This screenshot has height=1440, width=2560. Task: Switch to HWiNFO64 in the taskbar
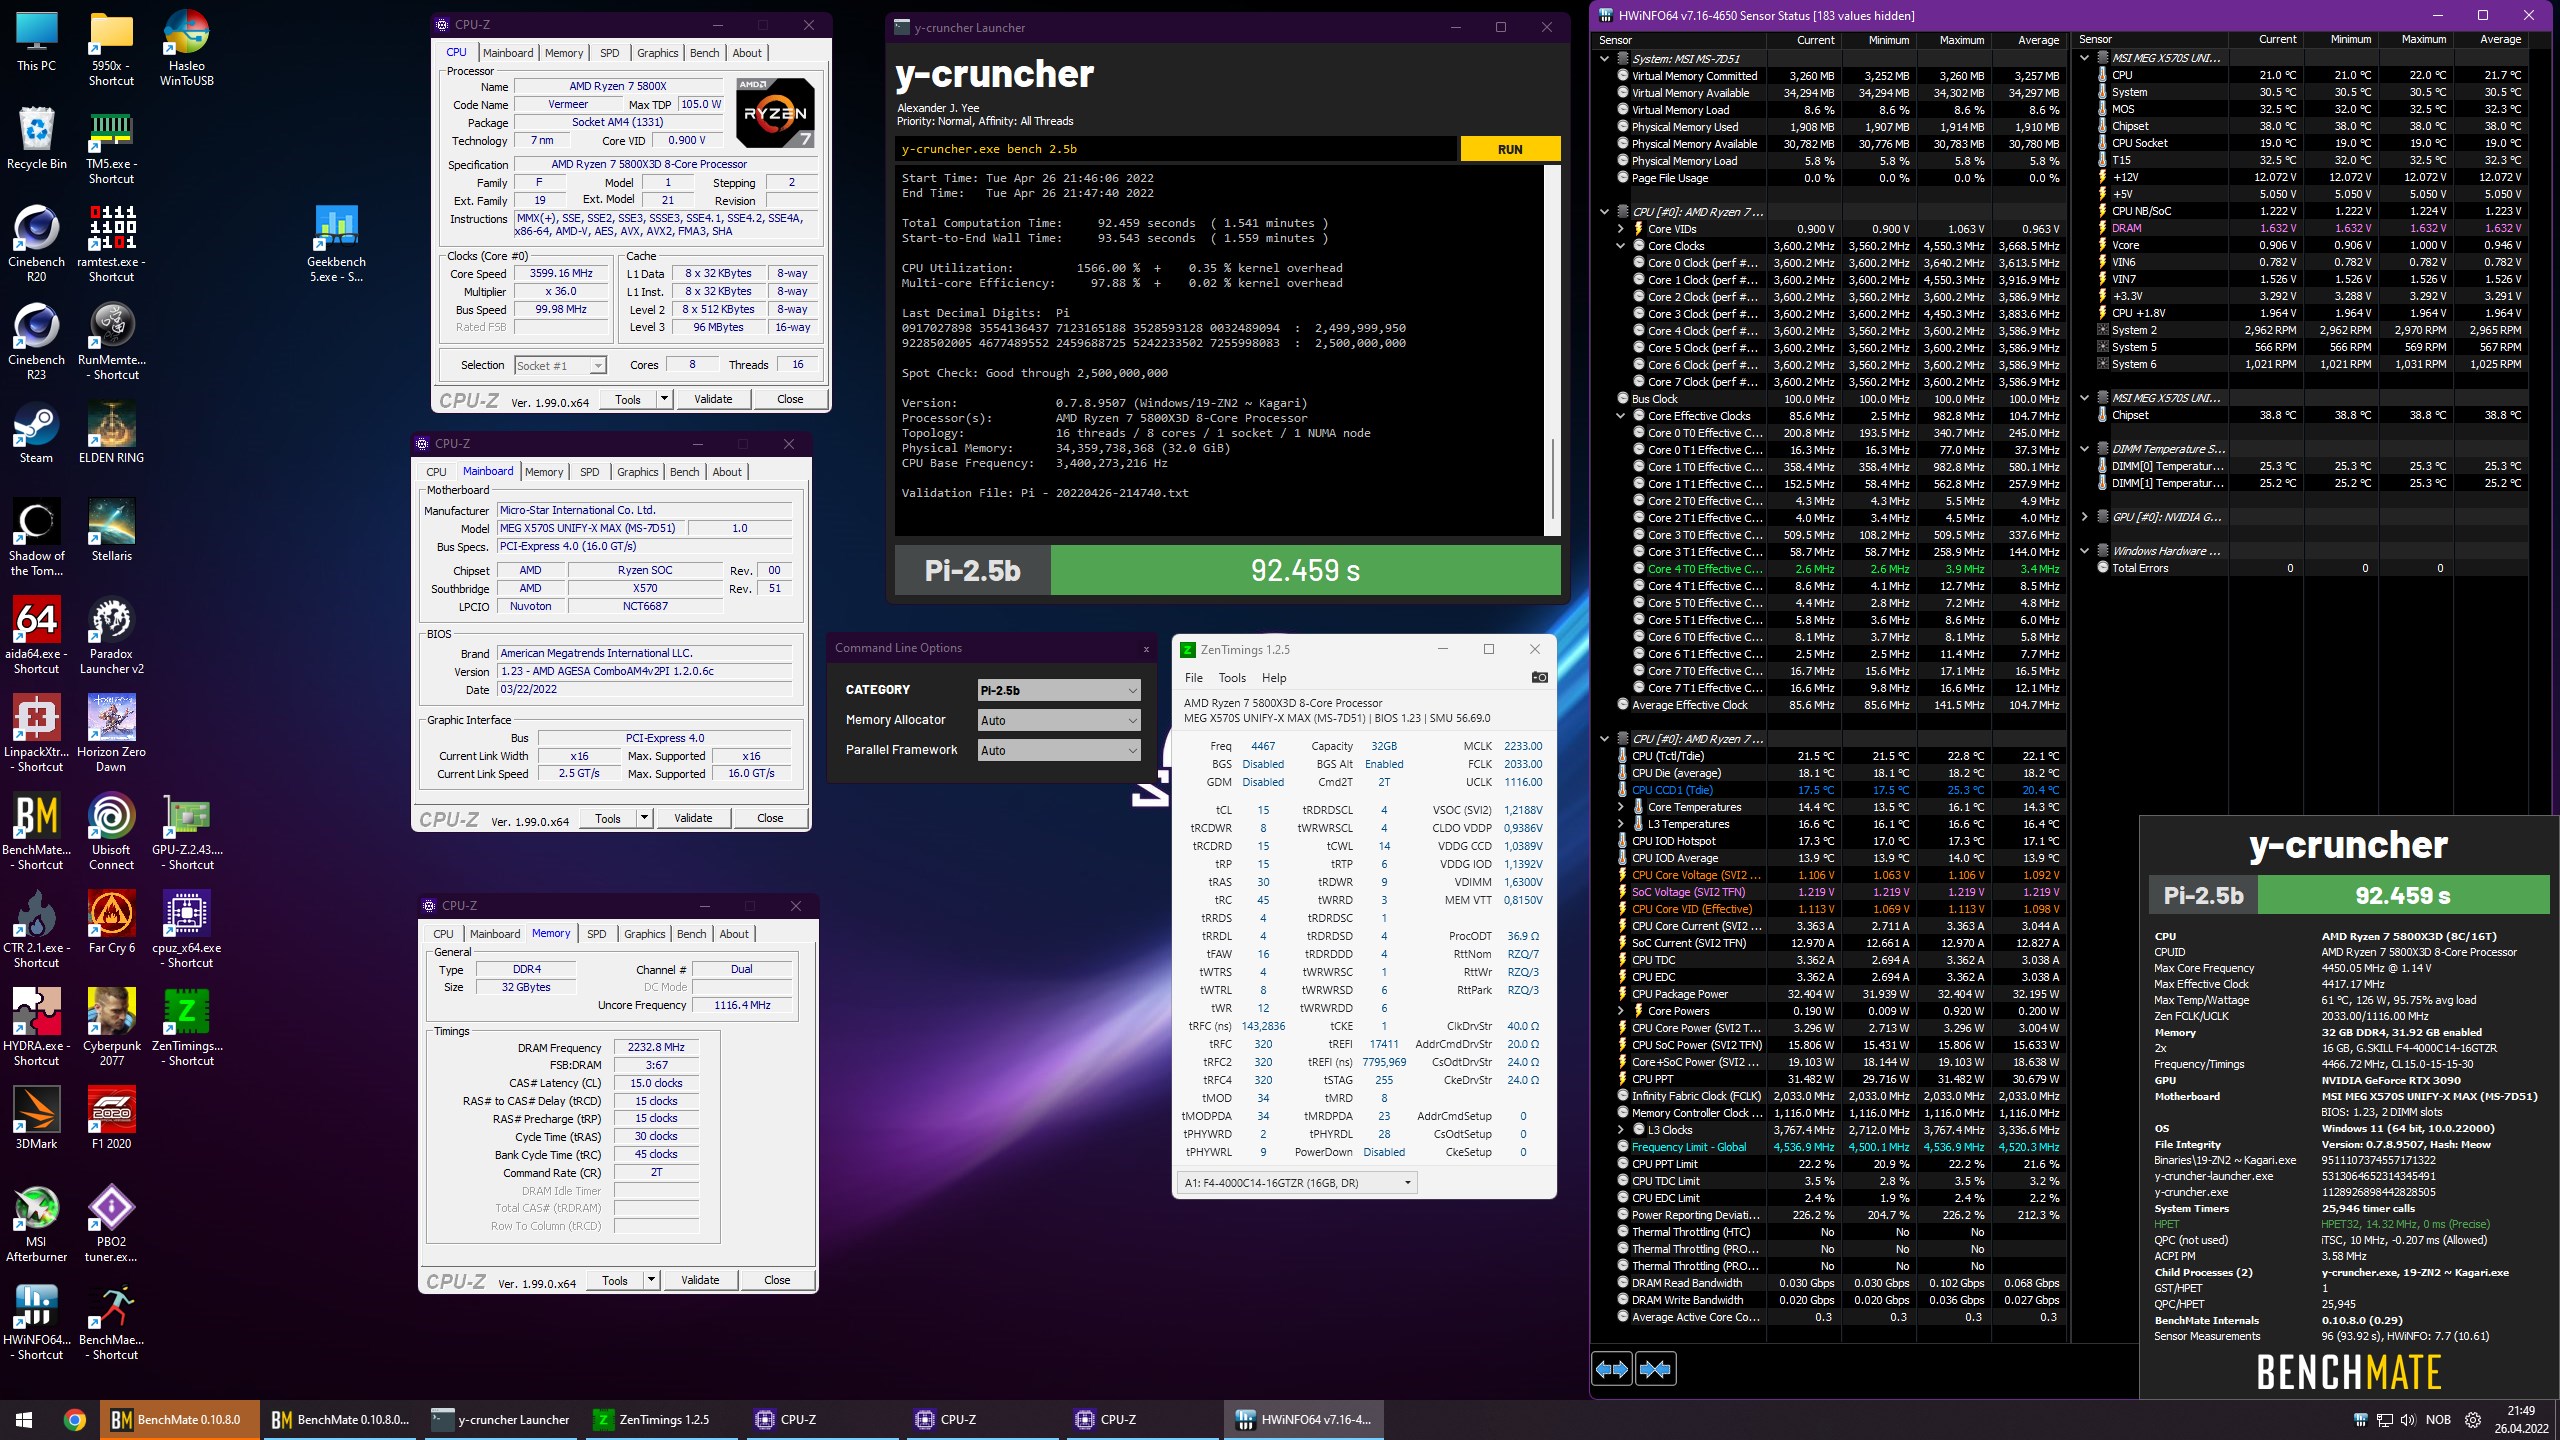click(x=1304, y=1419)
